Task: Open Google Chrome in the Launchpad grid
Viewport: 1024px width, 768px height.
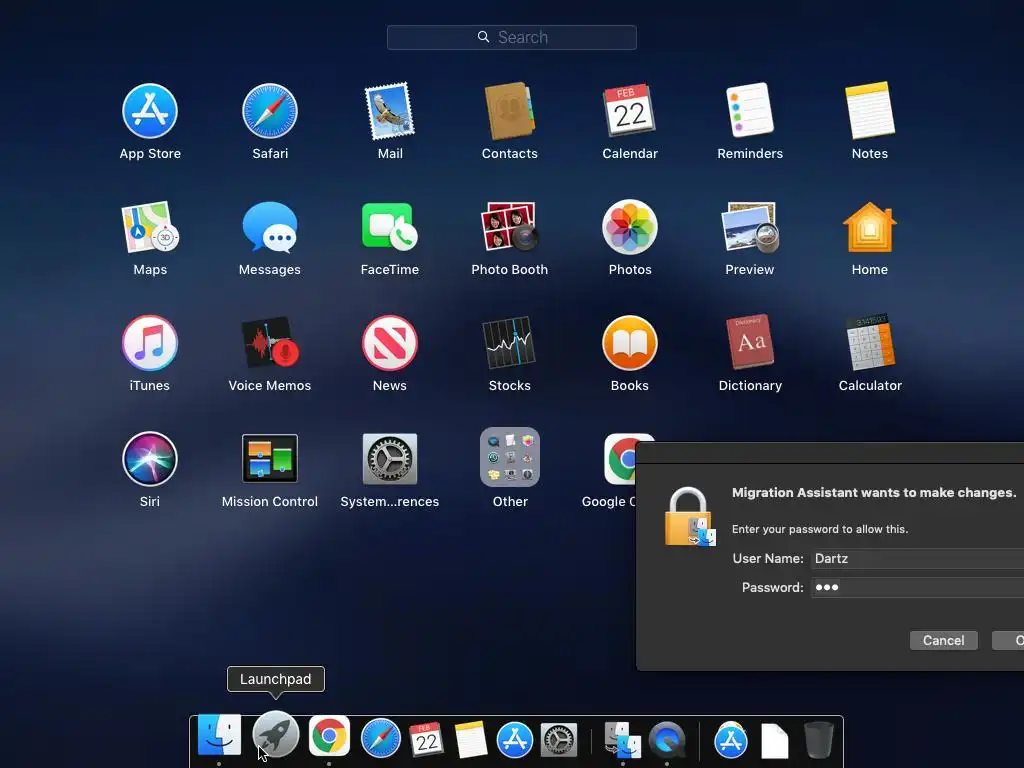Action: click(620, 458)
